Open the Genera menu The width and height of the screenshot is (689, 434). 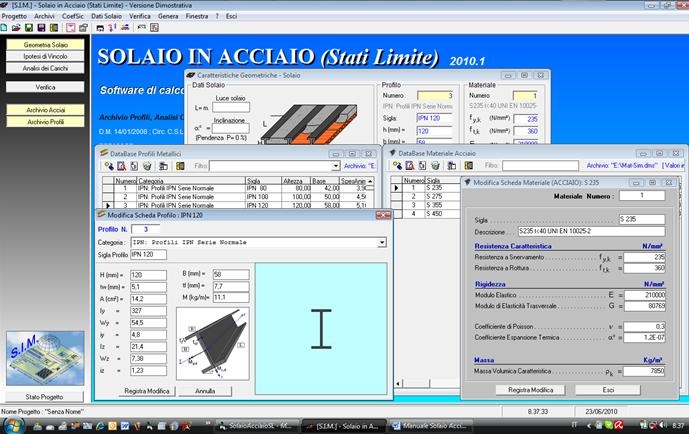(x=168, y=16)
